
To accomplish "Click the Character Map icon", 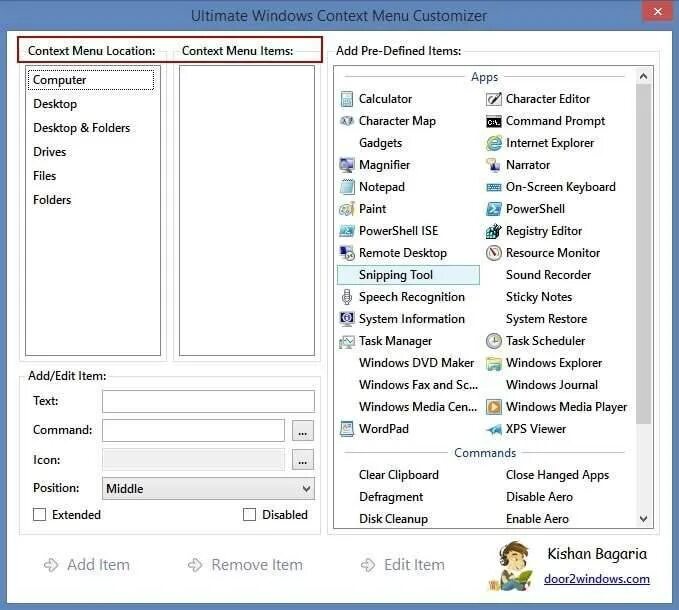I will point(347,121).
